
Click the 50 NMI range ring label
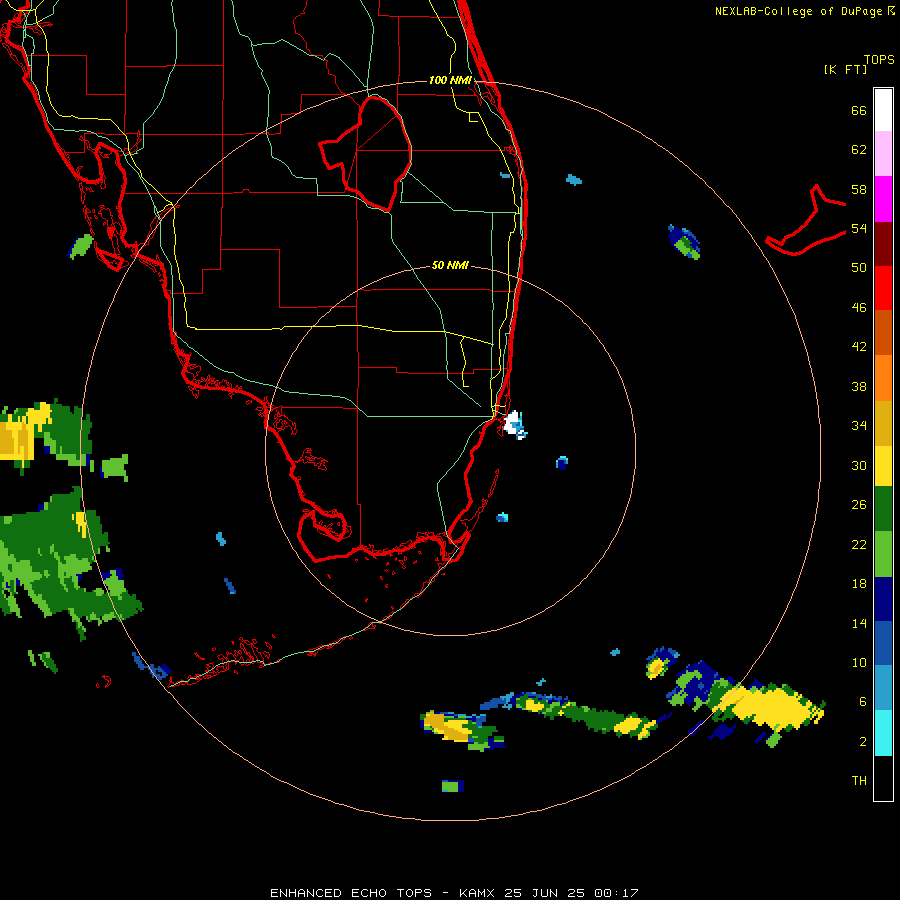pos(450,265)
